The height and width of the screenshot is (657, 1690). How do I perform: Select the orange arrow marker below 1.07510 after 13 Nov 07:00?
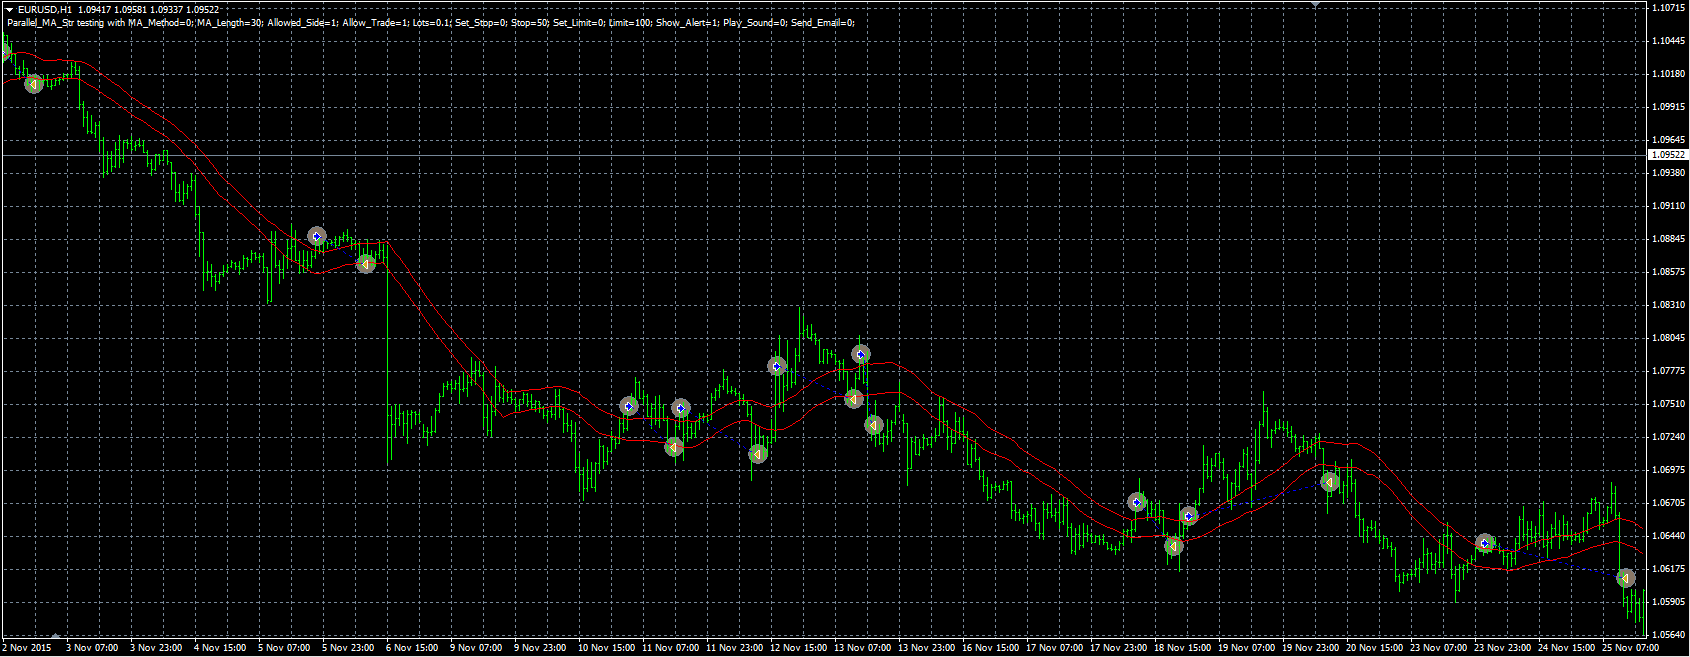tap(874, 425)
